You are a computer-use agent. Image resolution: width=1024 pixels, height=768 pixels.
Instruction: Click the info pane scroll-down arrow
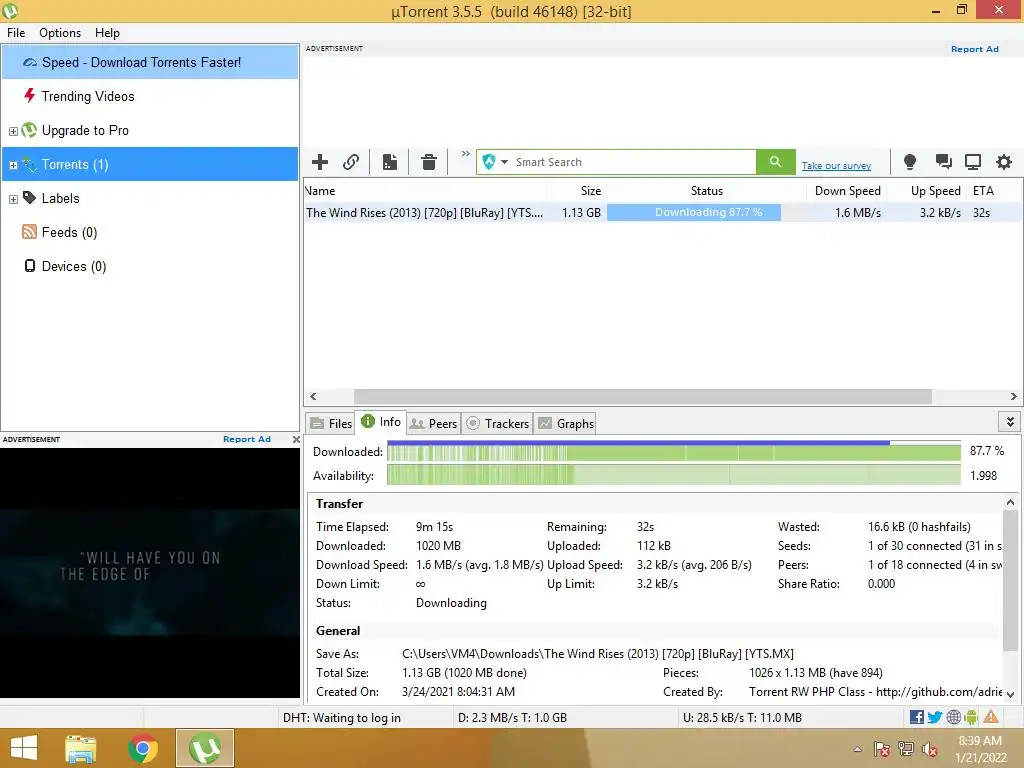[1010, 694]
